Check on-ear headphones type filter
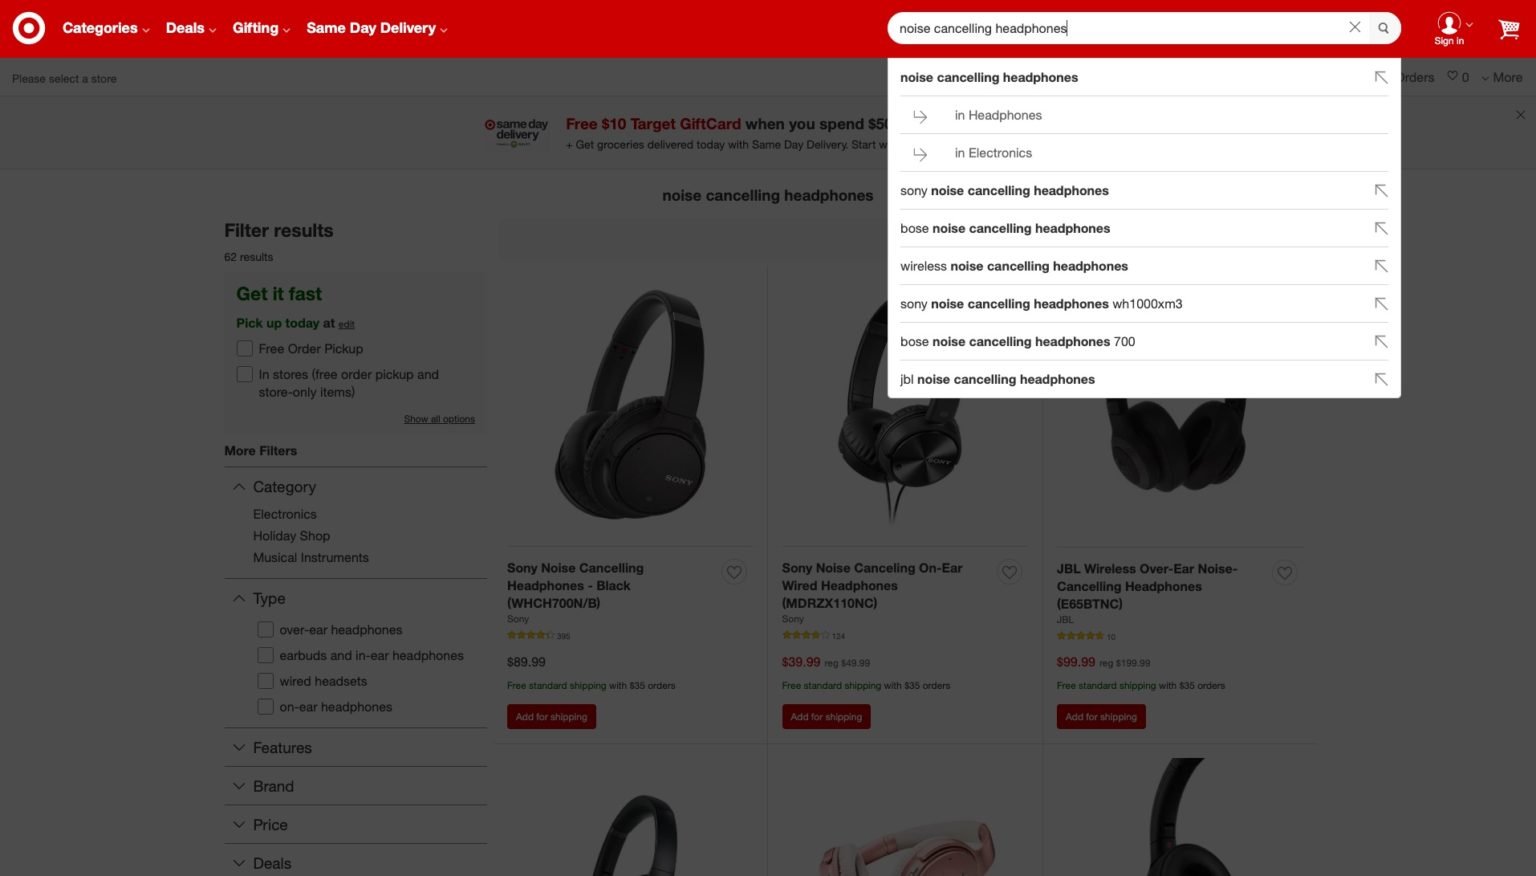The height and width of the screenshot is (876, 1536). (x=265, y=707)
